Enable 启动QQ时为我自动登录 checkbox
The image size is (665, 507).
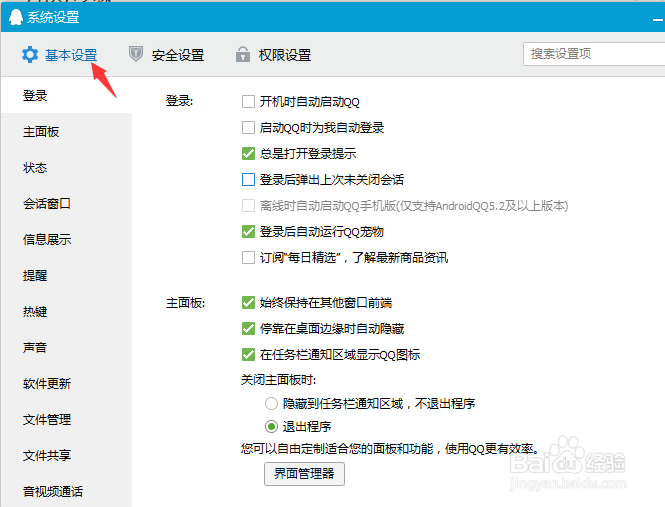(x=248, y=128)
